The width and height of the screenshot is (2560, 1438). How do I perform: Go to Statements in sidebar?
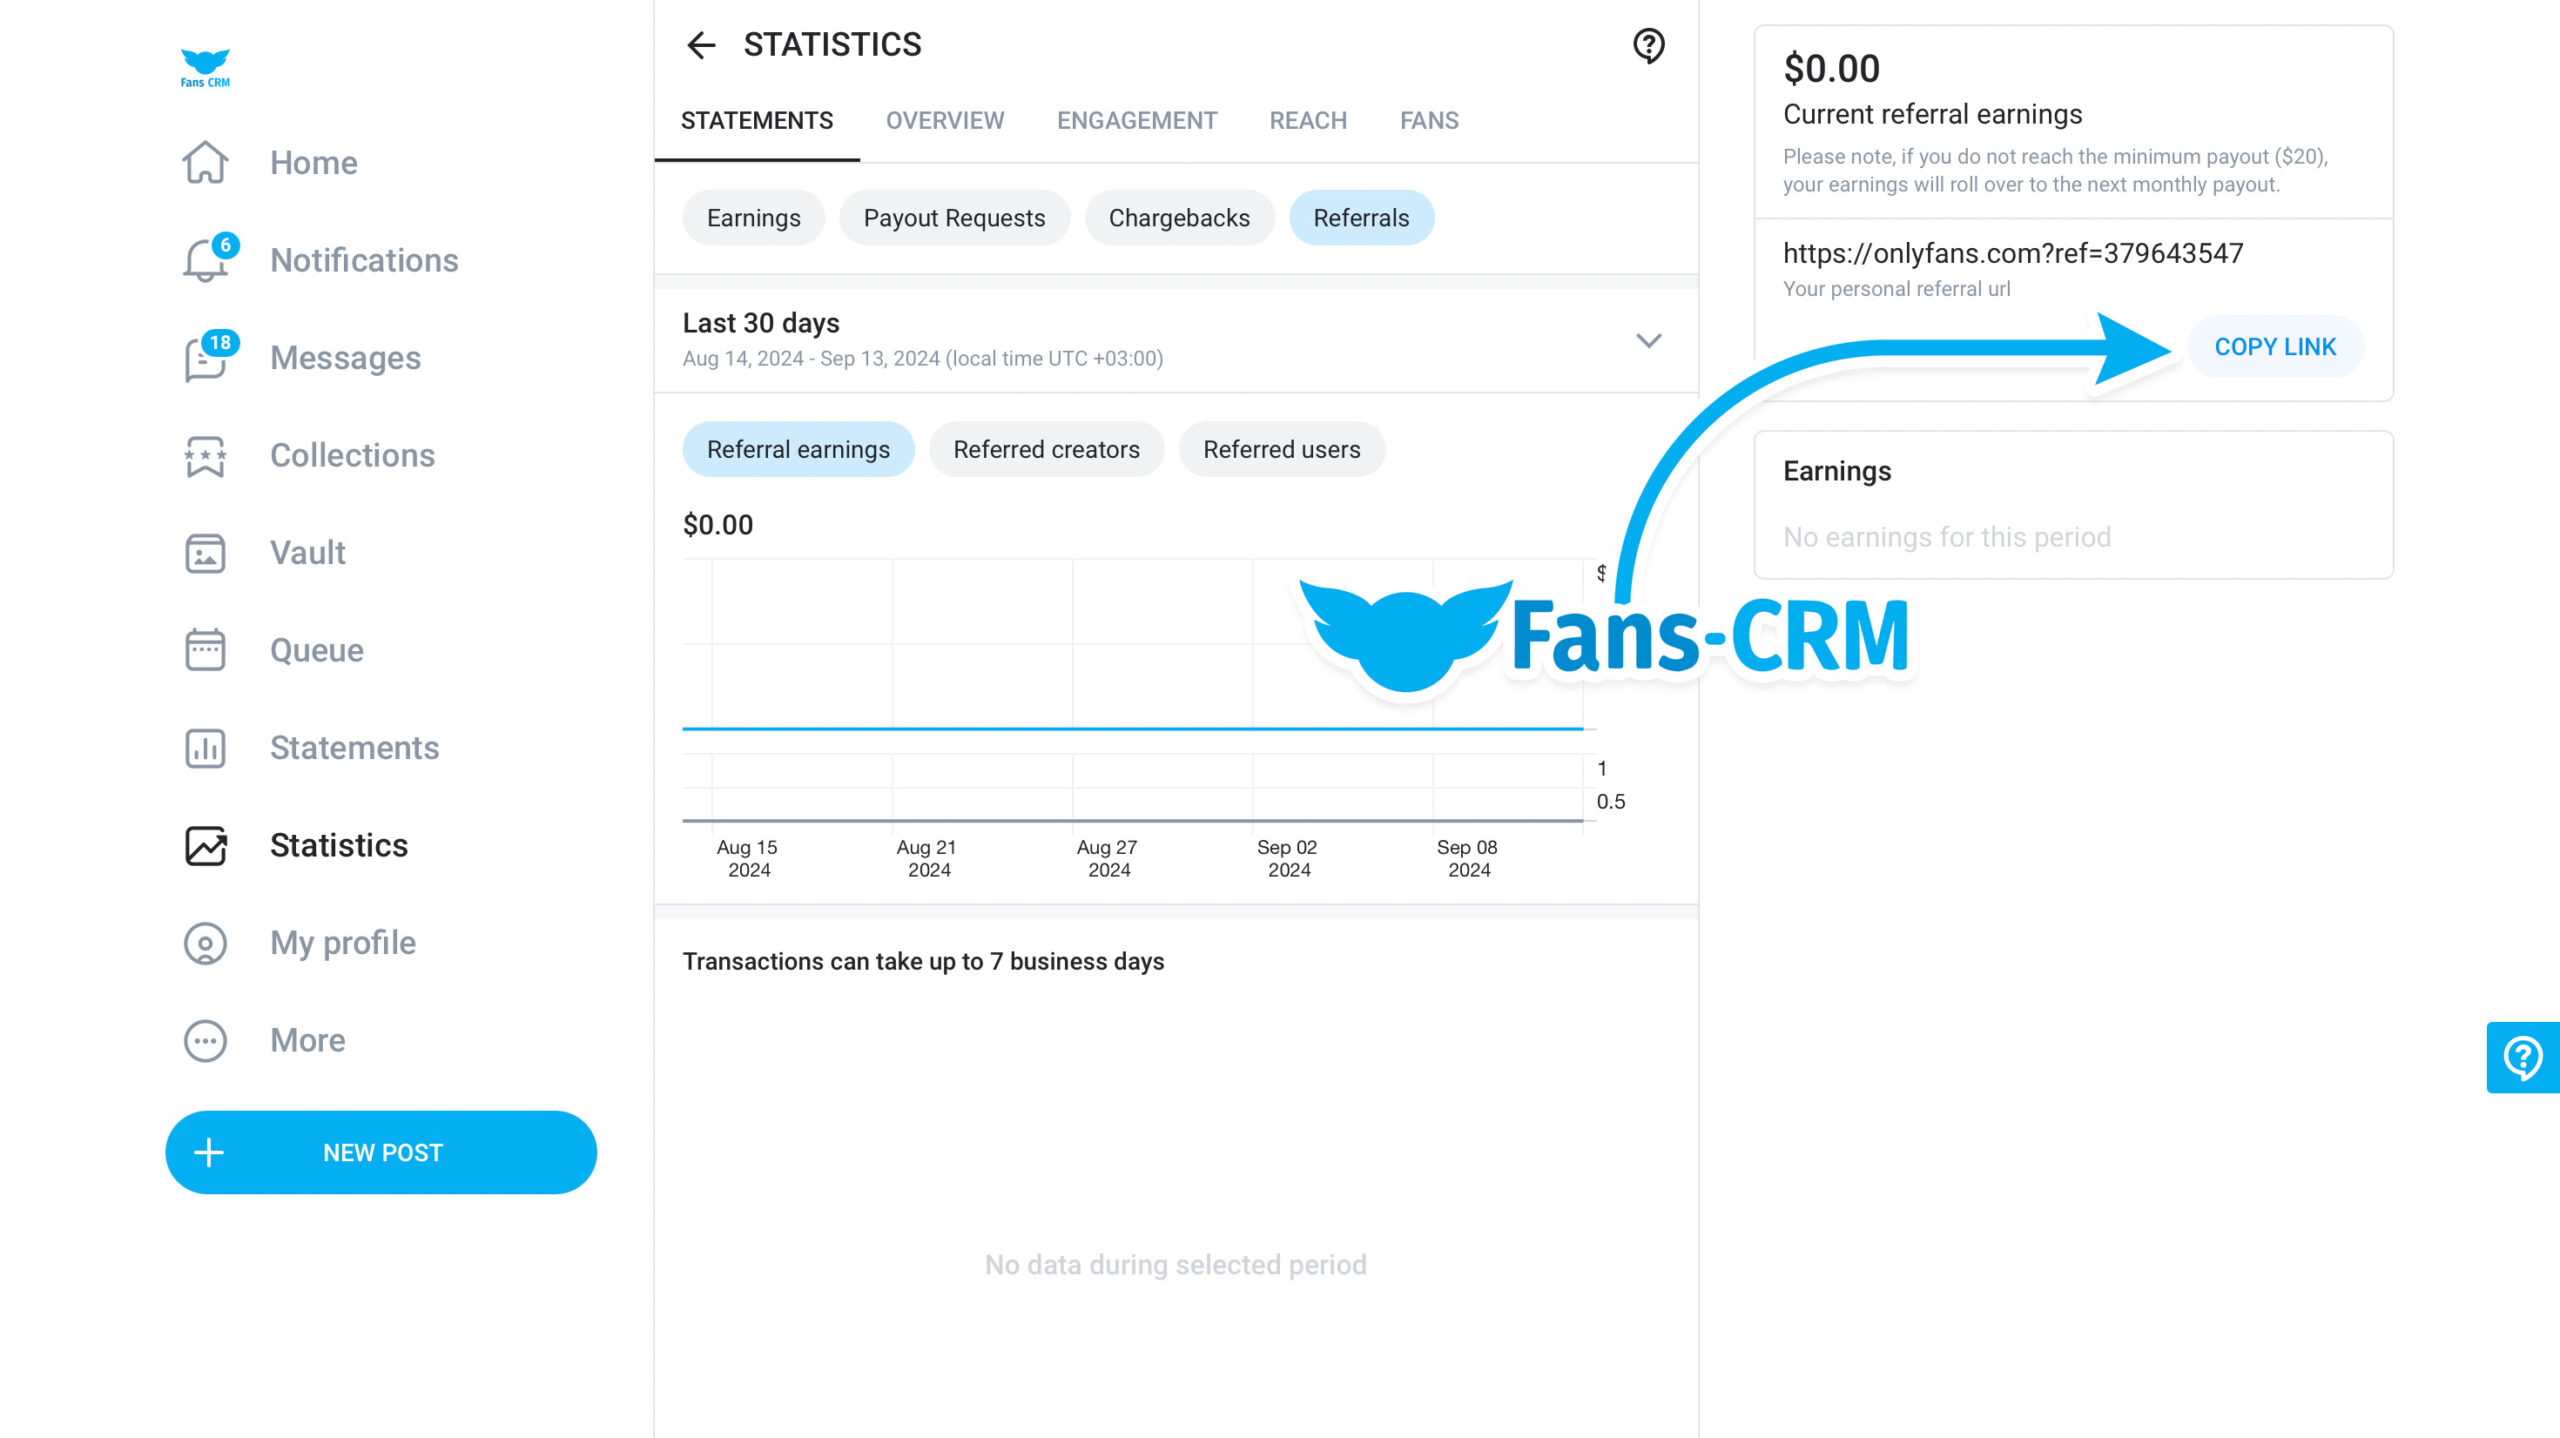[354, 748]
